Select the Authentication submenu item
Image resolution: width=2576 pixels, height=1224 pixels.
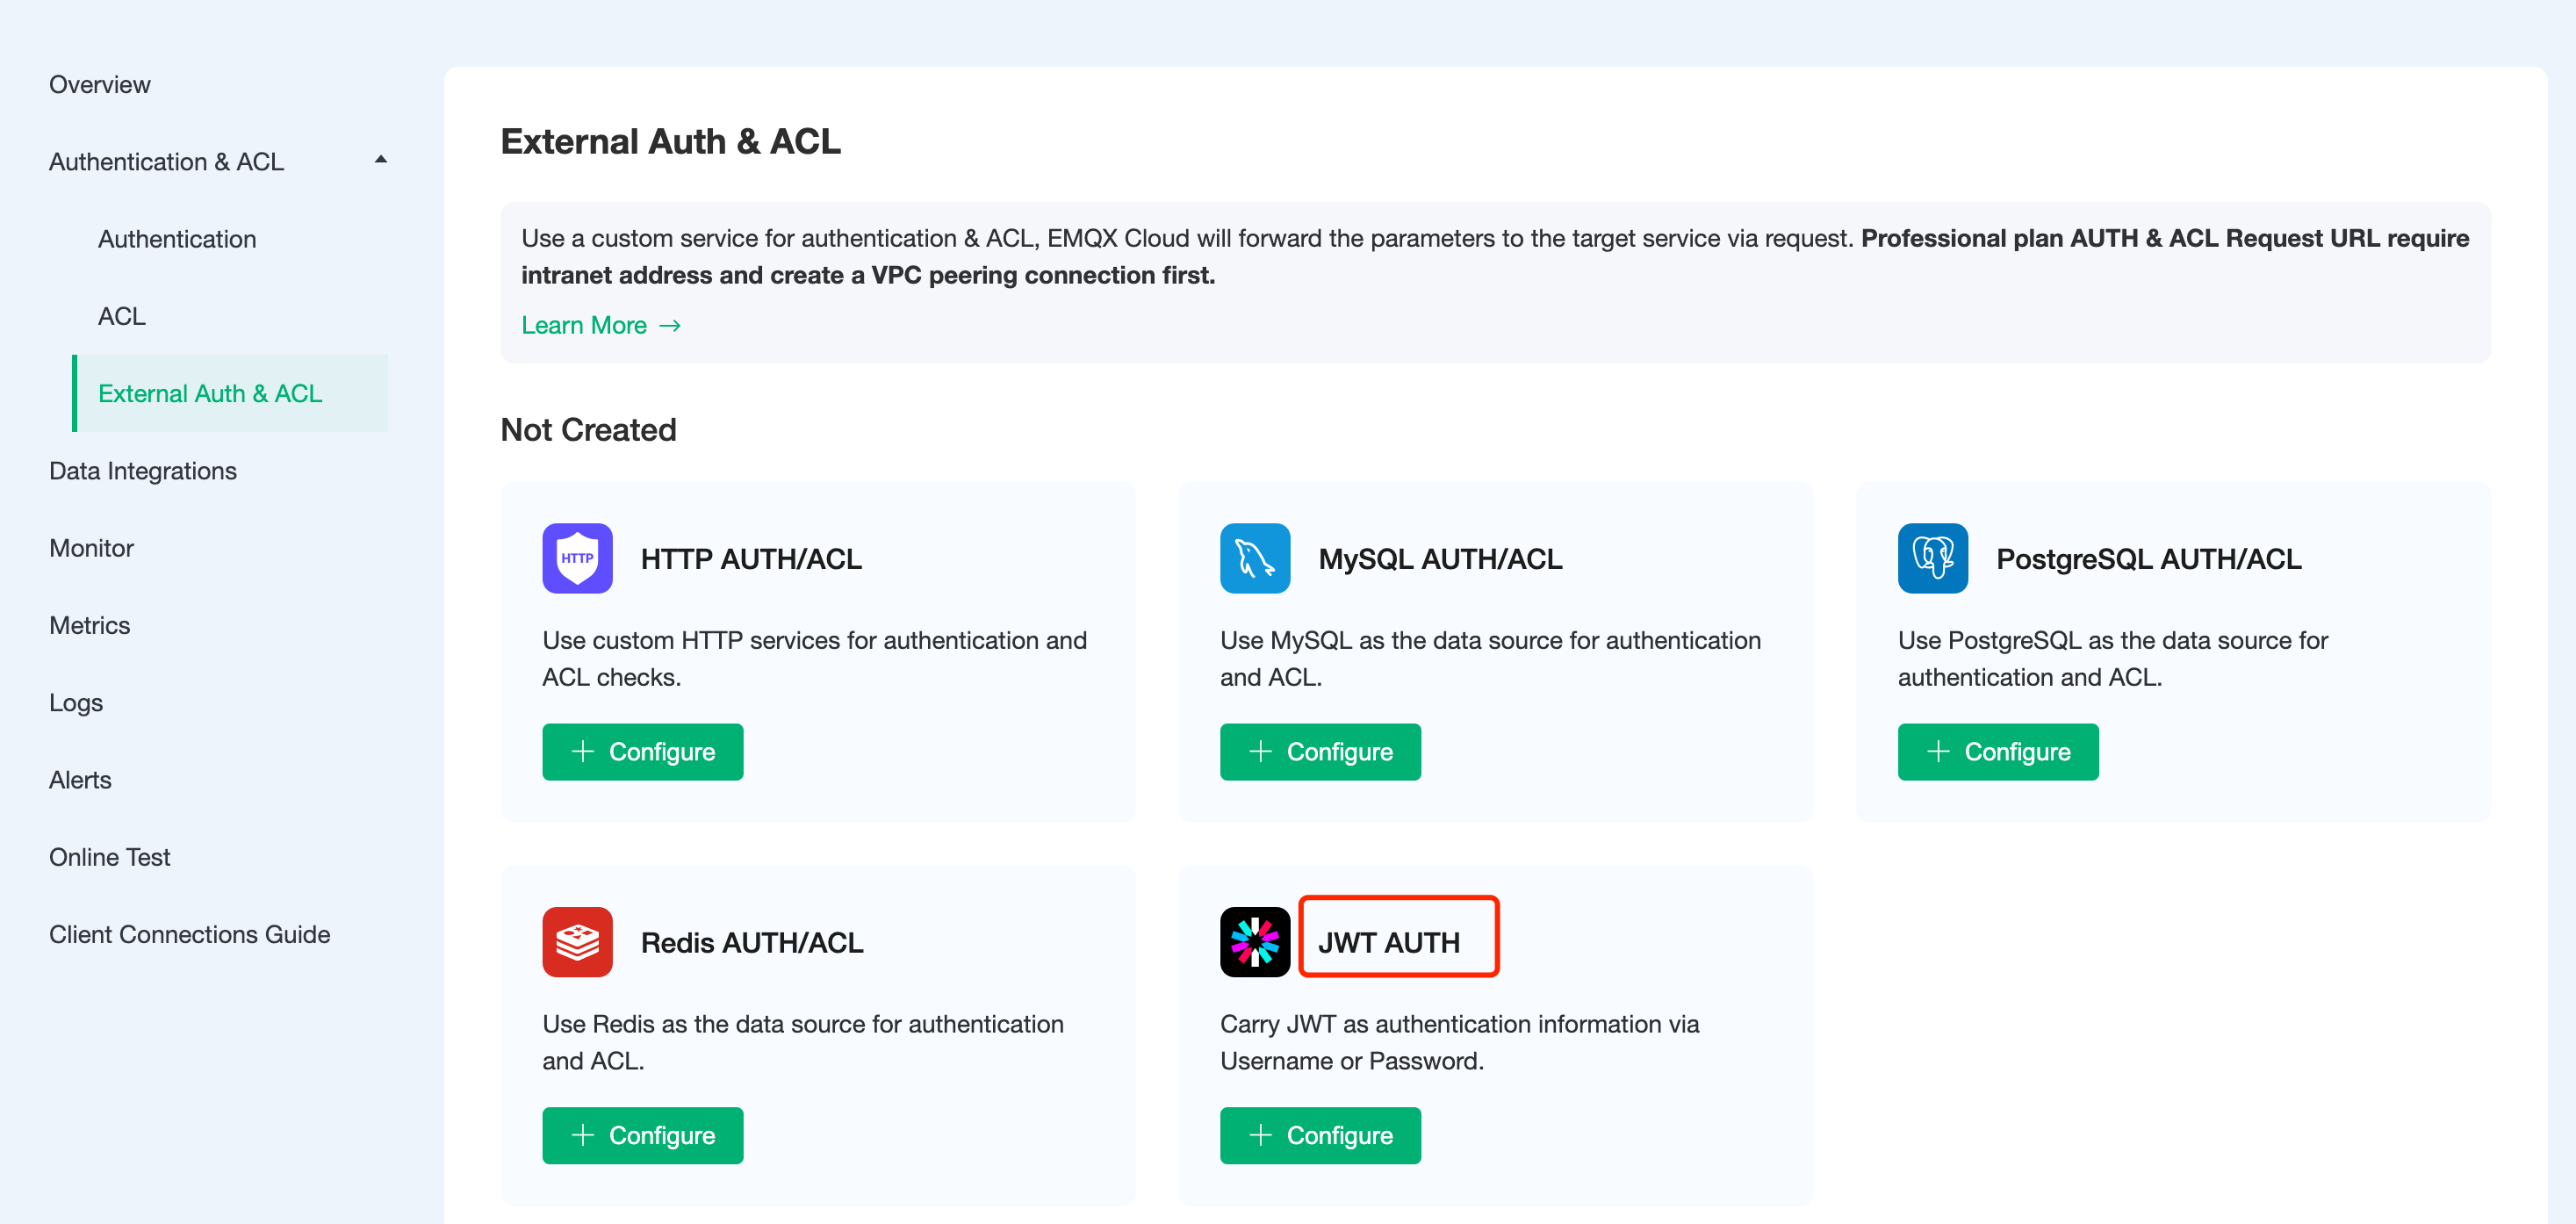(x=177, y=239)
